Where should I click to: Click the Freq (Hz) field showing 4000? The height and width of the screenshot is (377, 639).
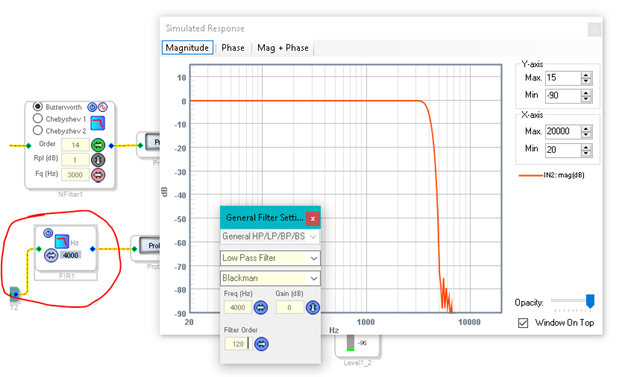238,307
